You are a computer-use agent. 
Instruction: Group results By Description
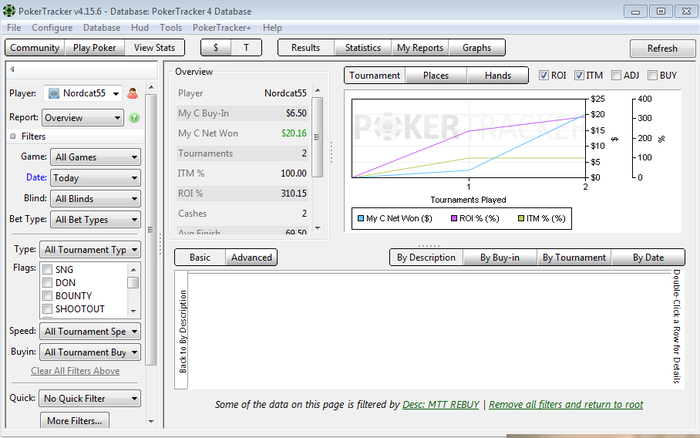426,257
